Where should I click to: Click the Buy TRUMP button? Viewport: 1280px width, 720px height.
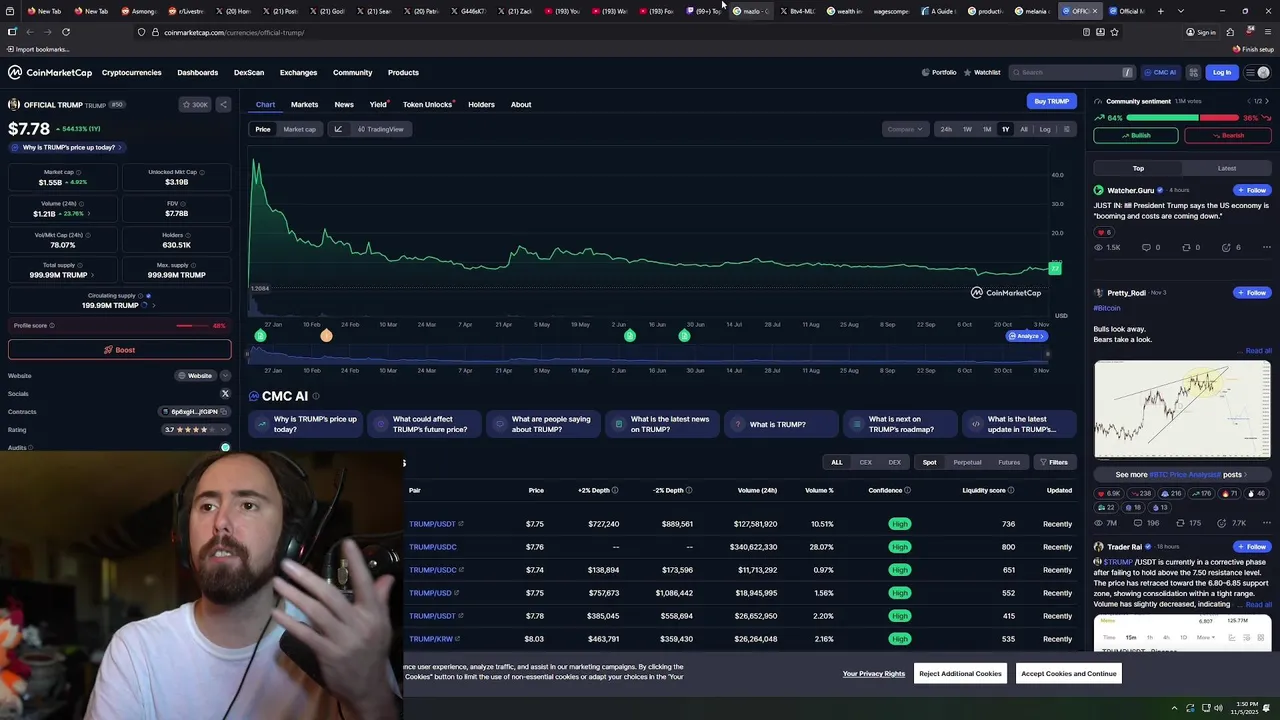(1051, 101)
